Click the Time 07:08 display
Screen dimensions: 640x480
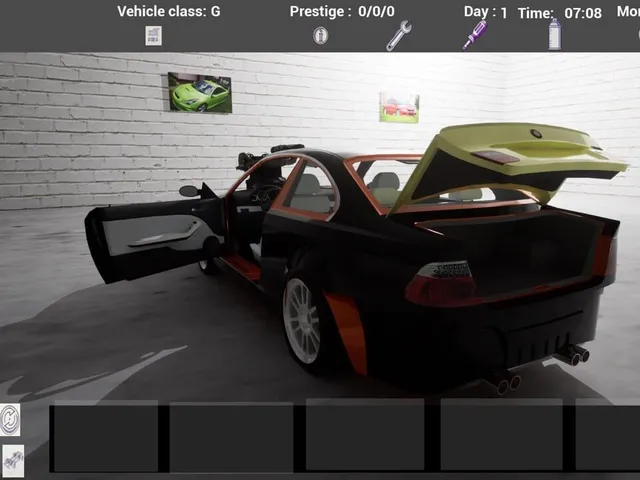tap(560, 13)
